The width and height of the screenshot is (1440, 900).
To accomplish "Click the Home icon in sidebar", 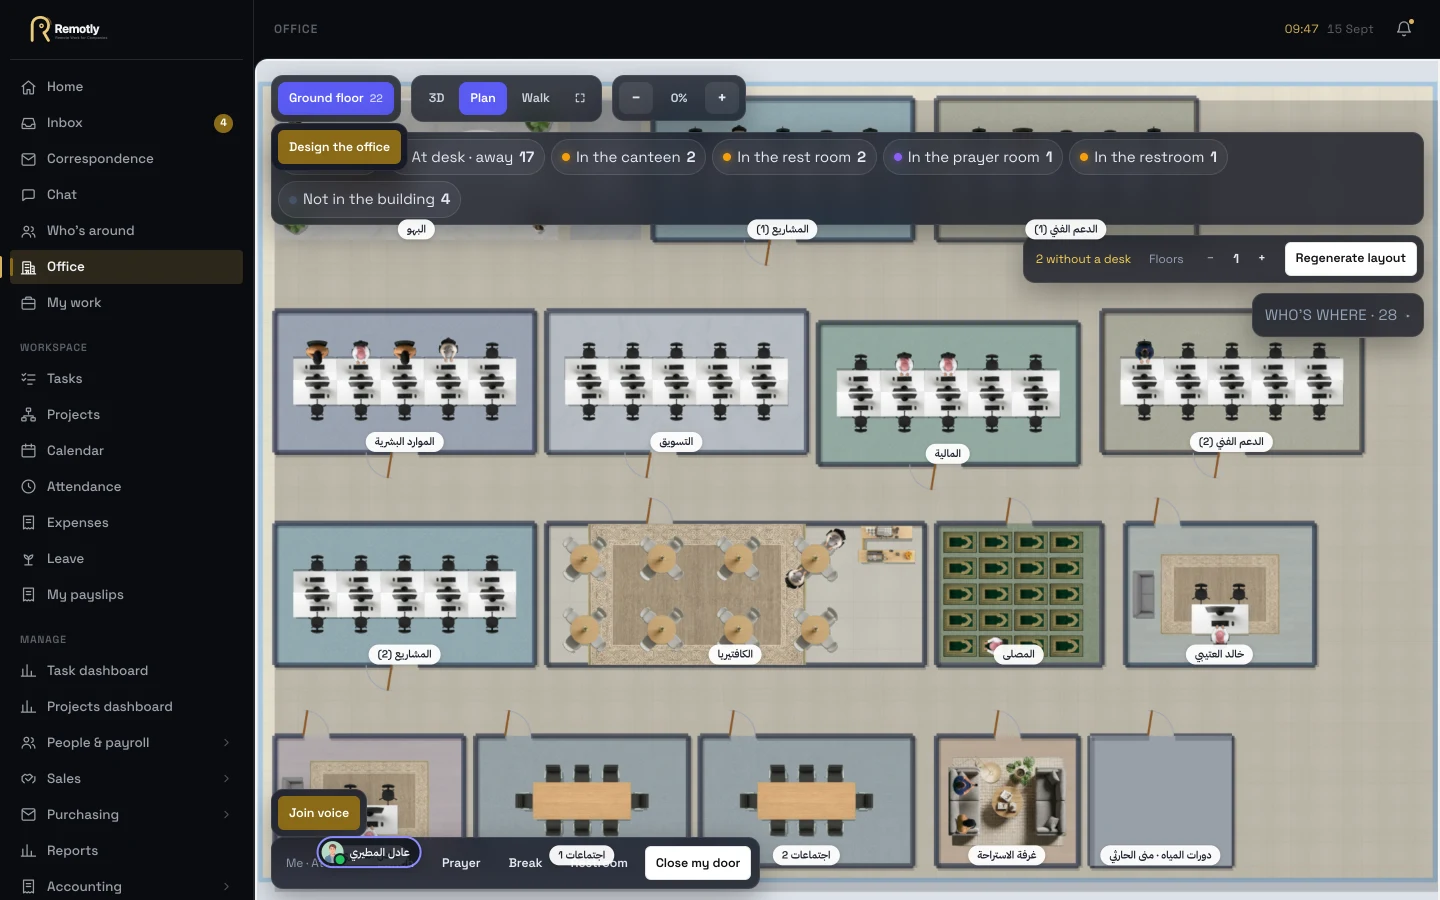I will point(29,87).
